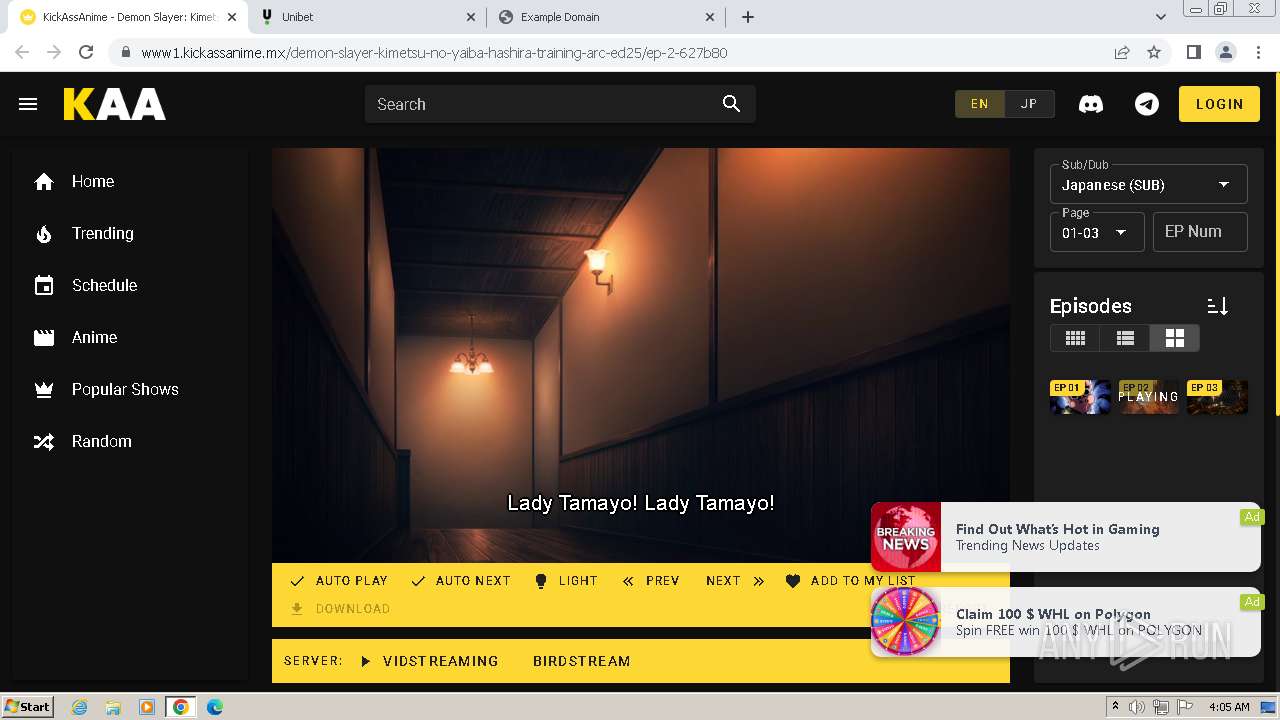The height and width of the screenshot is (720, 1280).
Task: Open the Claim 100 $ WHL ad
Action: [1066, 622]
